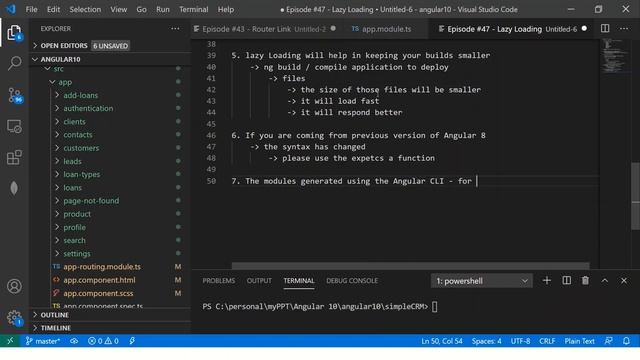Expand the OUTLINE section

click(110, 315)
